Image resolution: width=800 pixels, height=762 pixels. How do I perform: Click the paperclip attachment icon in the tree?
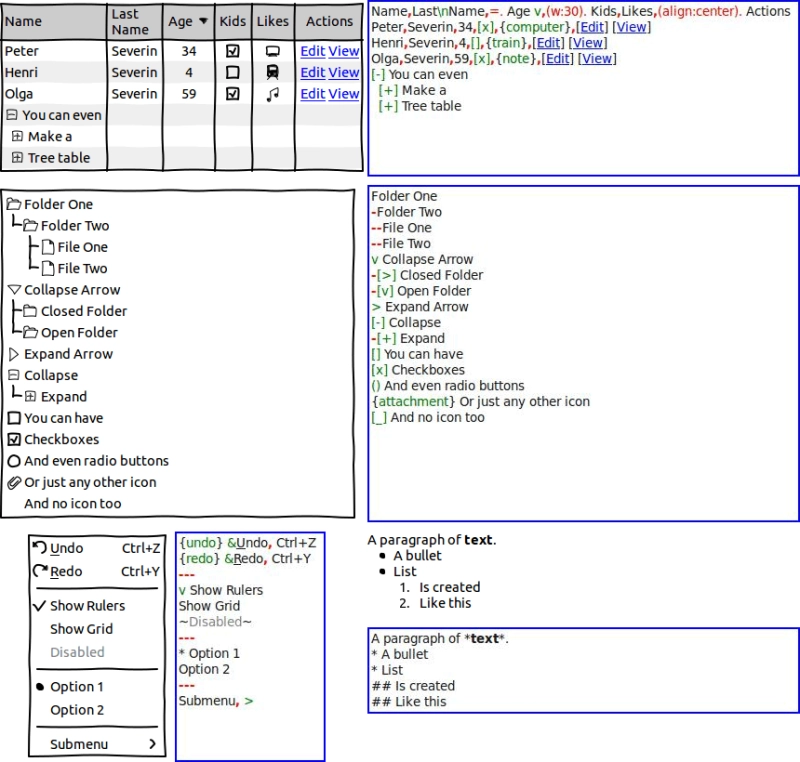click(14, 482)
